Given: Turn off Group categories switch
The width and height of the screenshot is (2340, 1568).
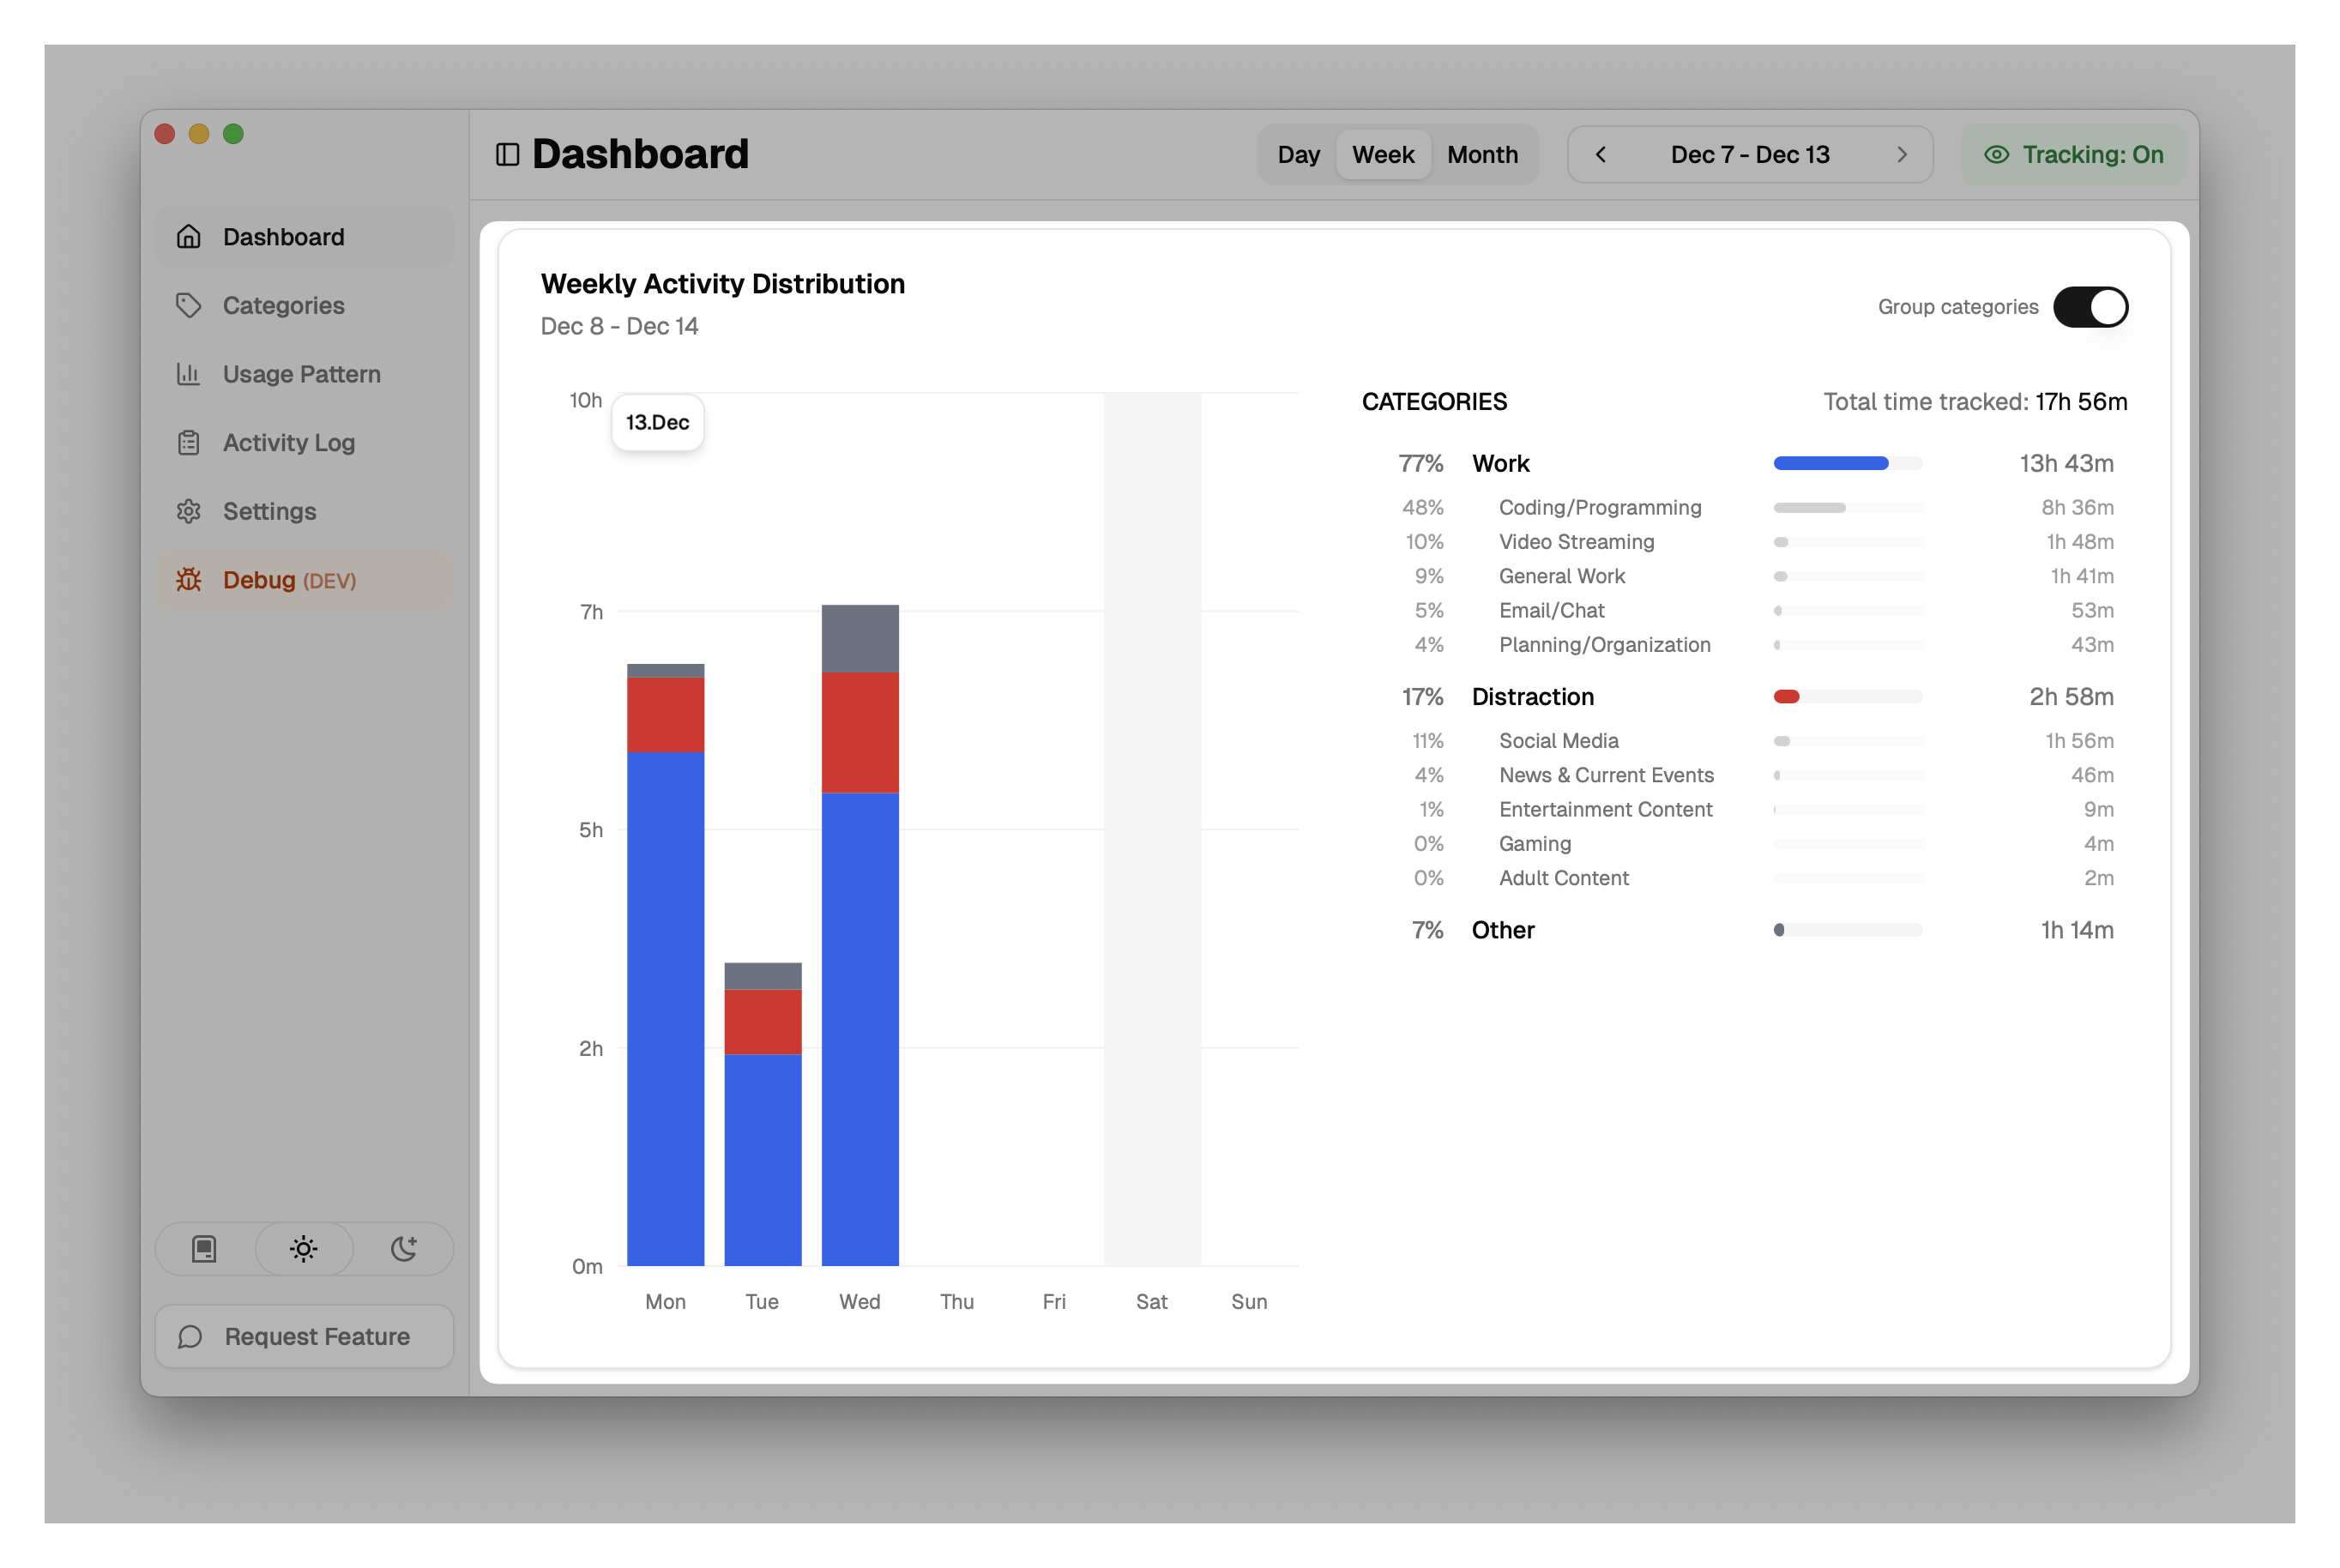Looking at the screenshot, I should coord(2090,307).
